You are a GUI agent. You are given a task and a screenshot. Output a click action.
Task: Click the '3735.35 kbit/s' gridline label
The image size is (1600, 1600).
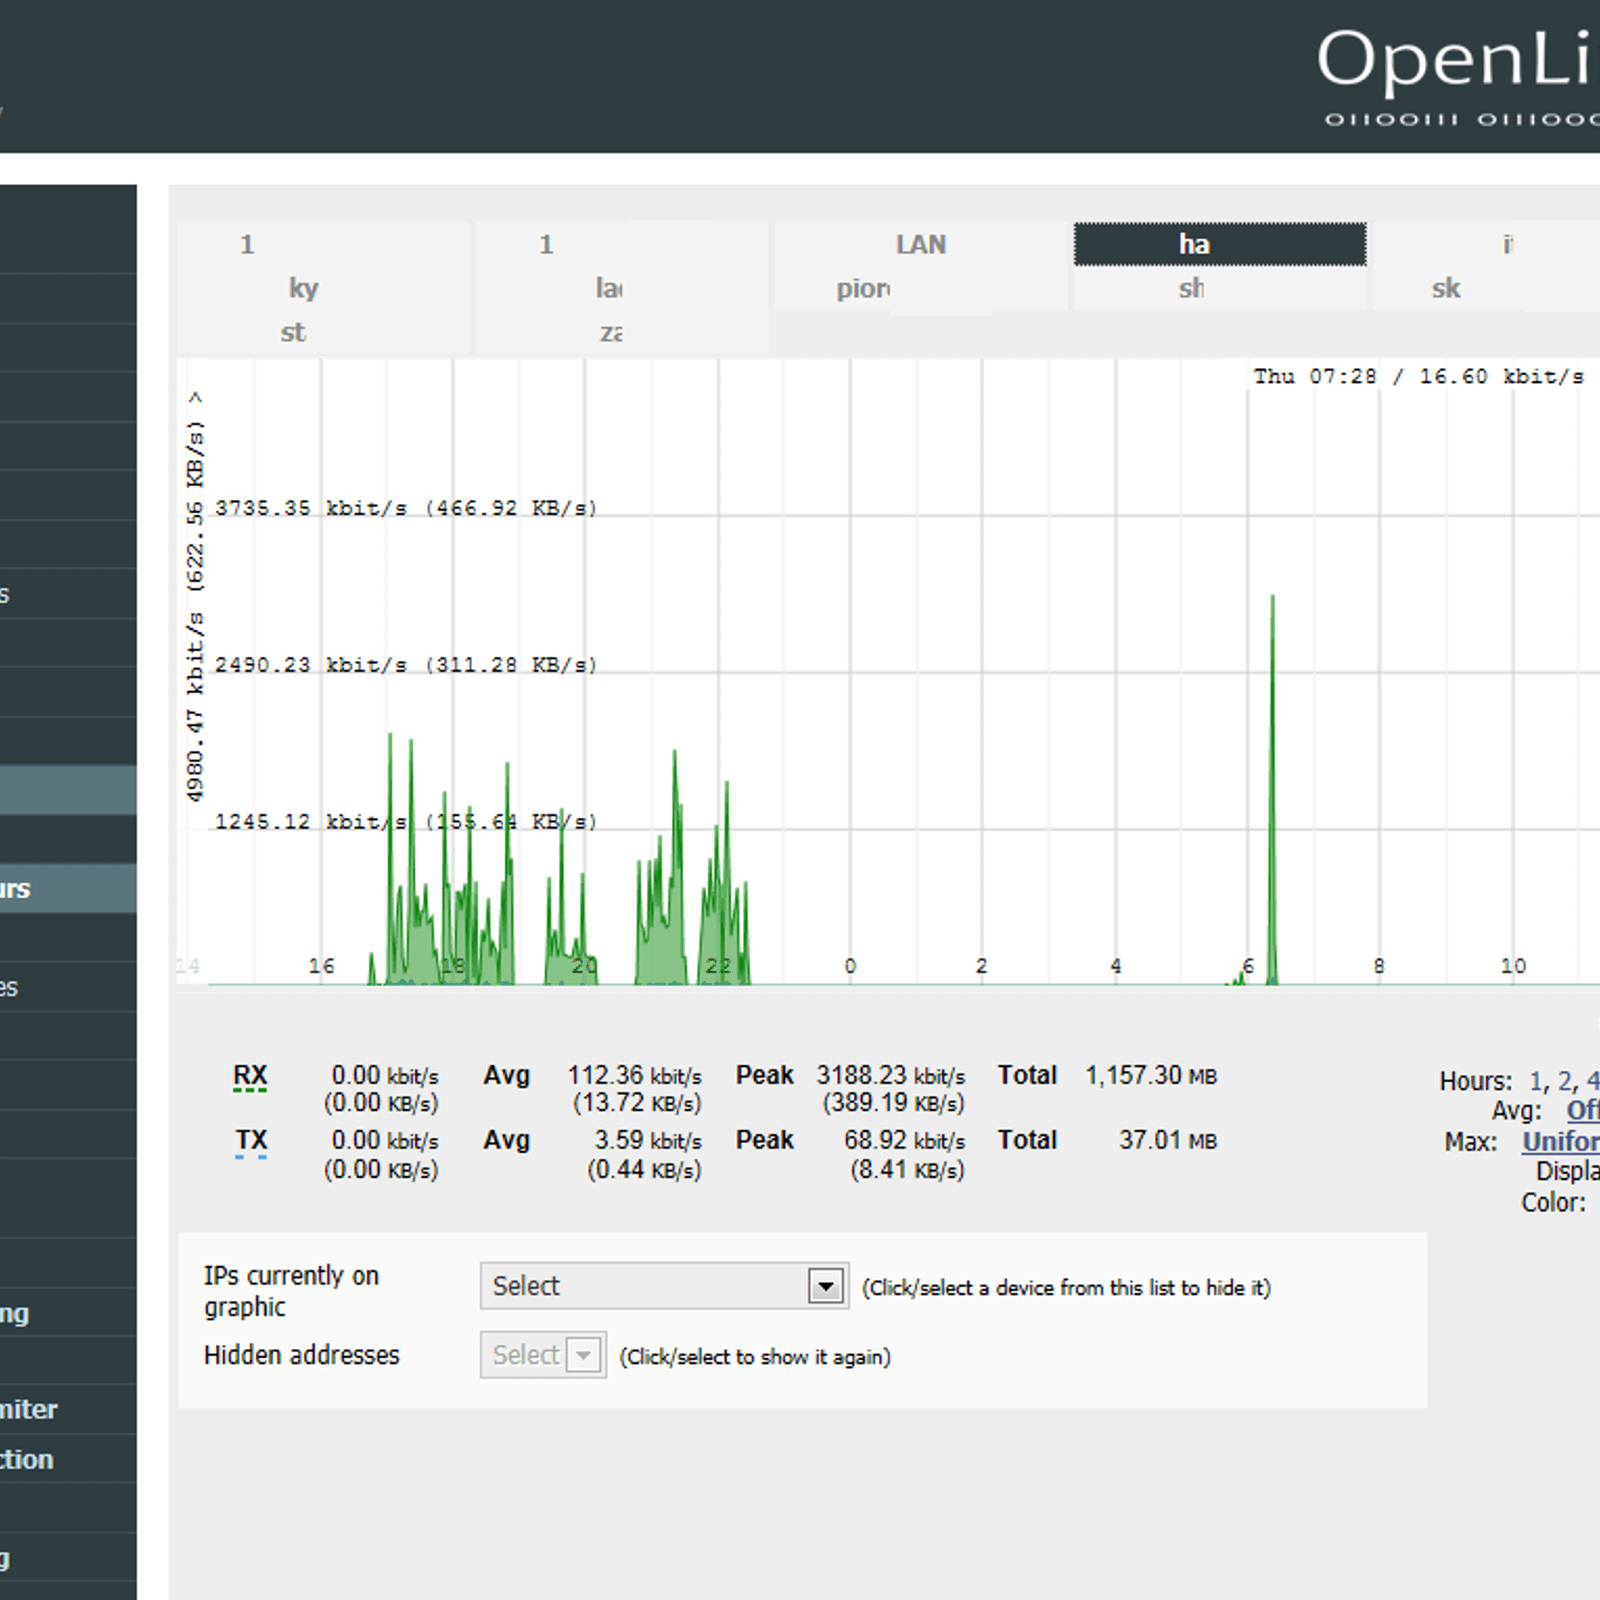[x=406, y=508]
